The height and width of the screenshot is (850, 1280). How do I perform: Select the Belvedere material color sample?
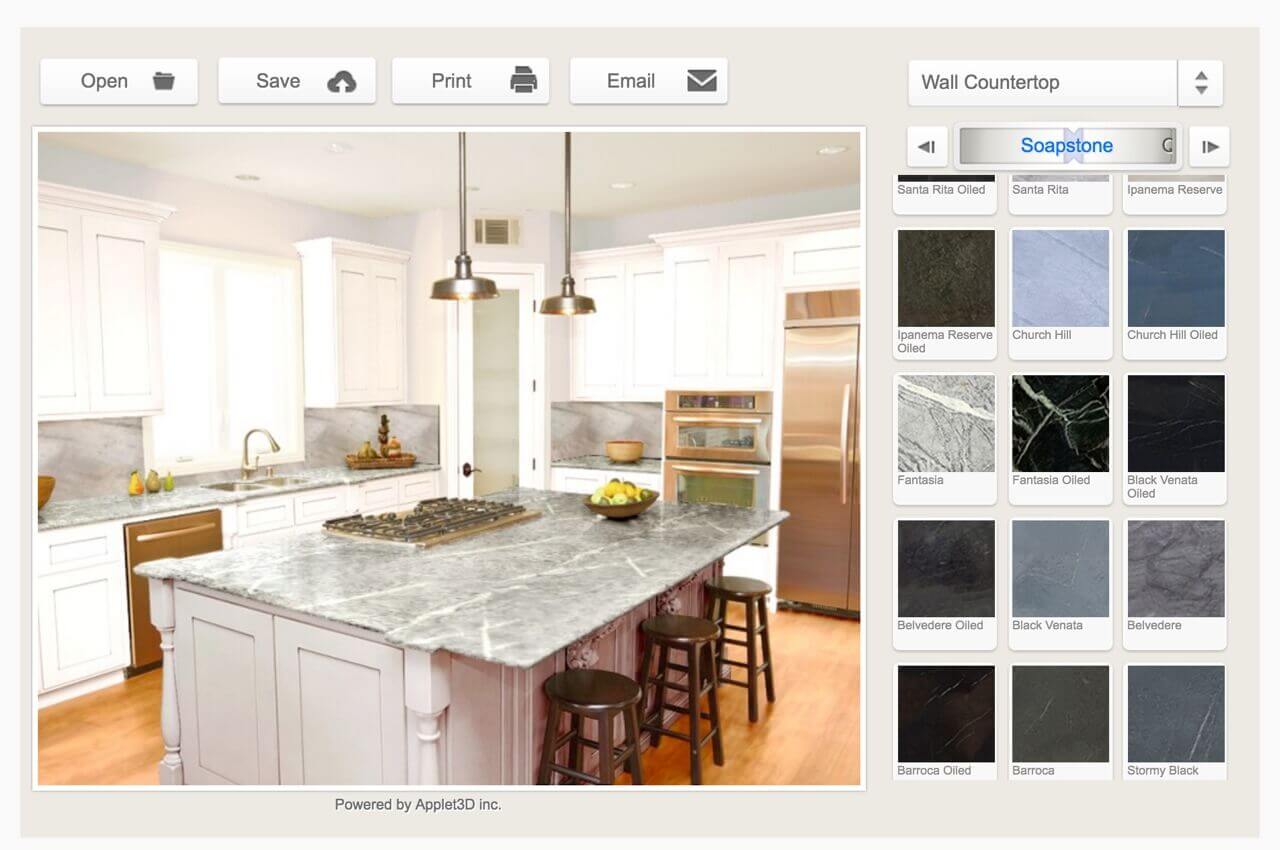click(x=1175, y=567)
